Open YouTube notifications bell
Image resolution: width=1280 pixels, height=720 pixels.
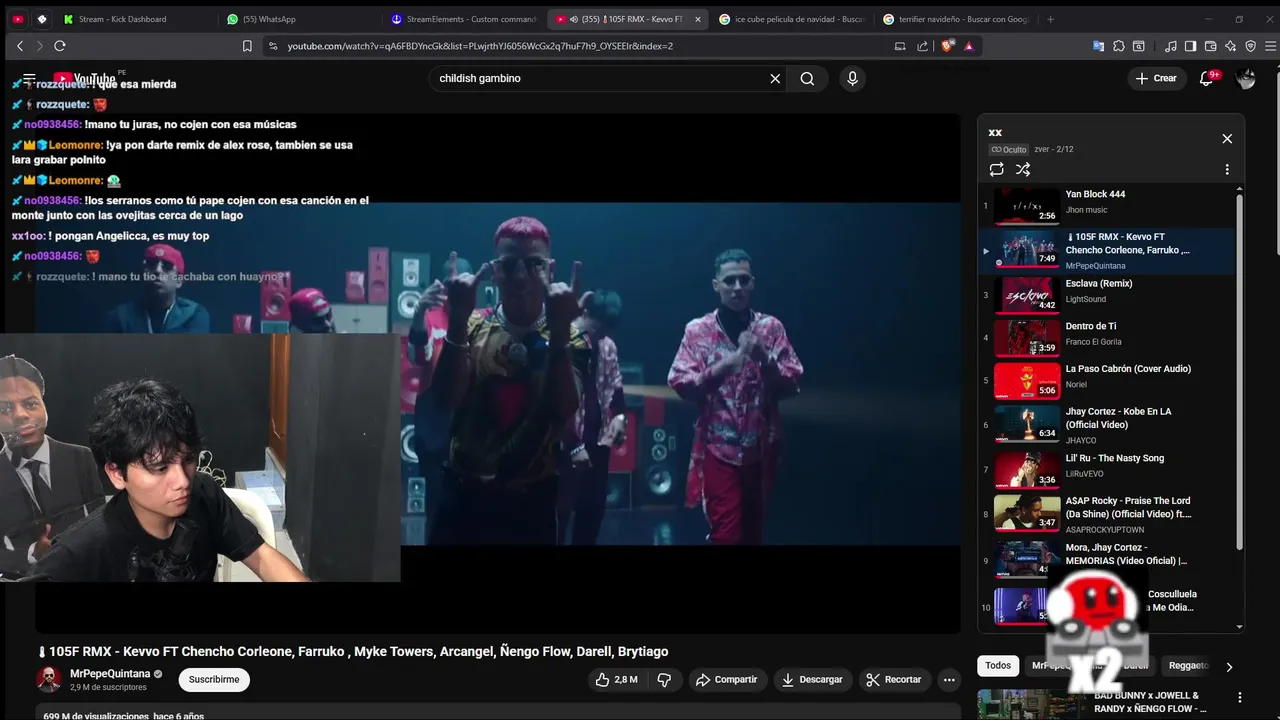tap(1207, 78)
